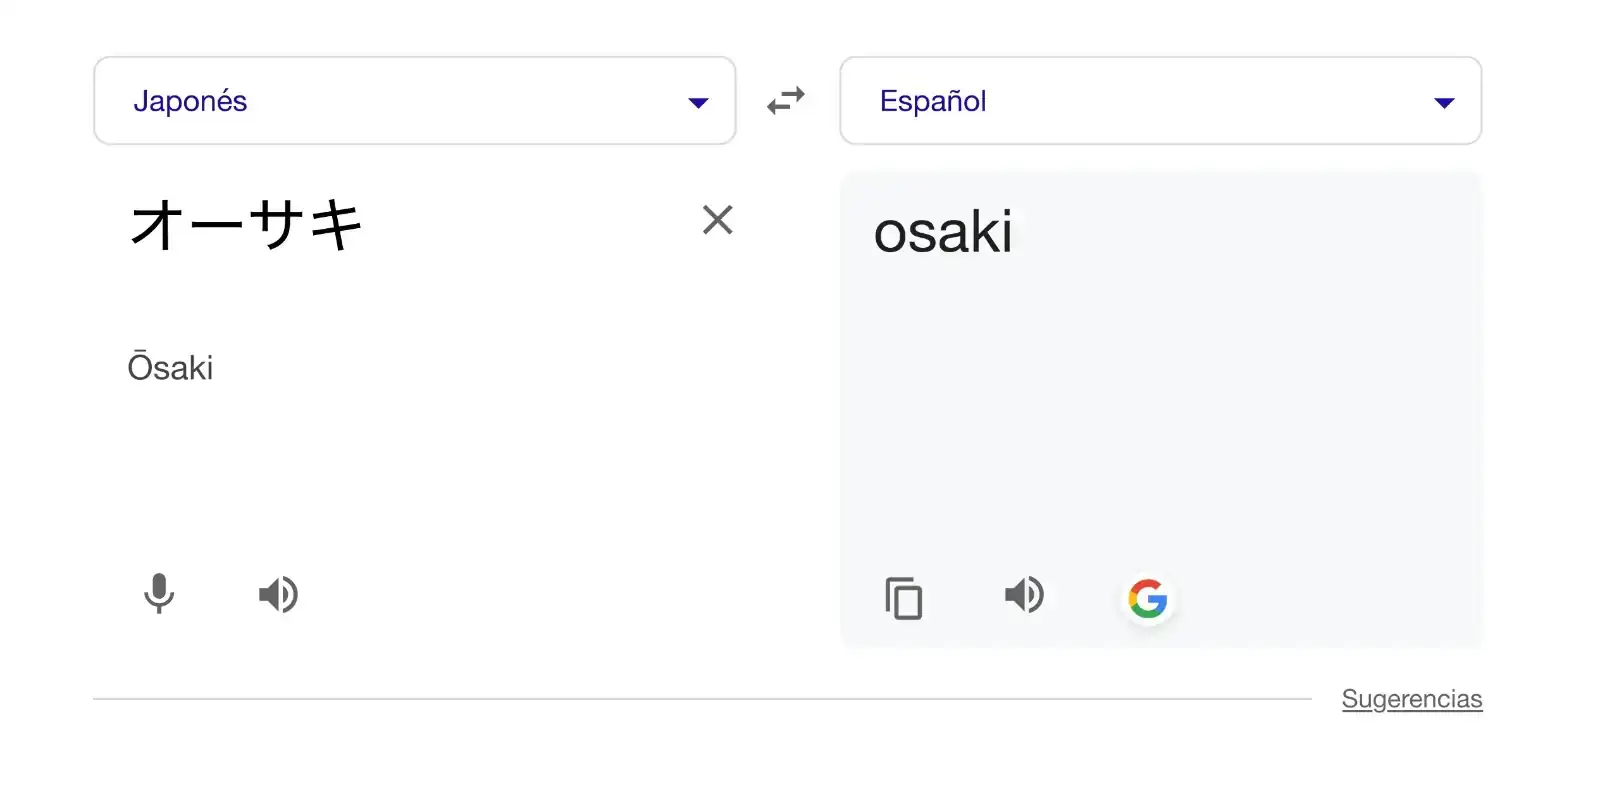Open the Japonés source language dropdown
The image size is (1600, 794).
pos(414,101)
